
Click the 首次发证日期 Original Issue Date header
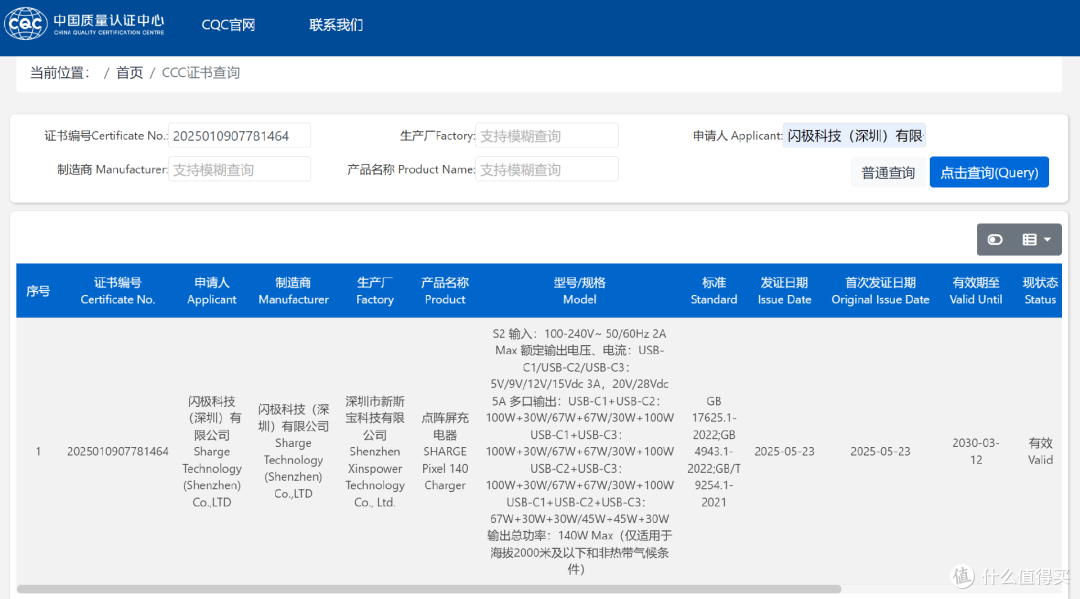pyautogui.click(x=880, y=291)
